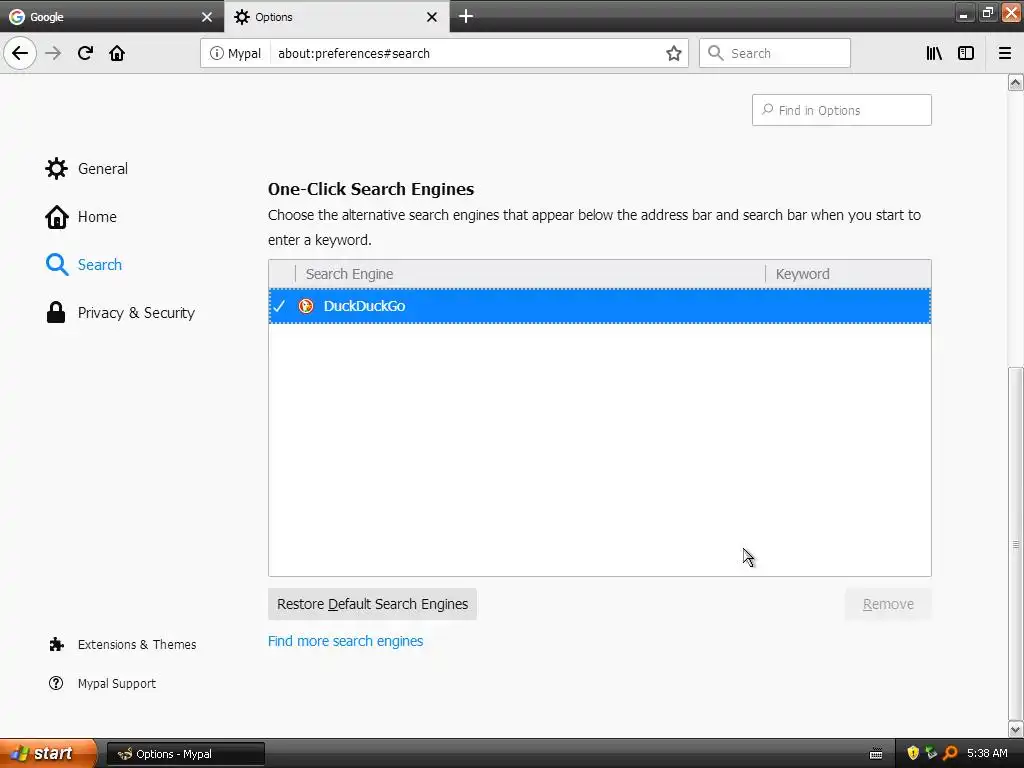The image size is (1024, 768).
Task: Click the yellow security shield tray icon
Action: click(912, 754)
